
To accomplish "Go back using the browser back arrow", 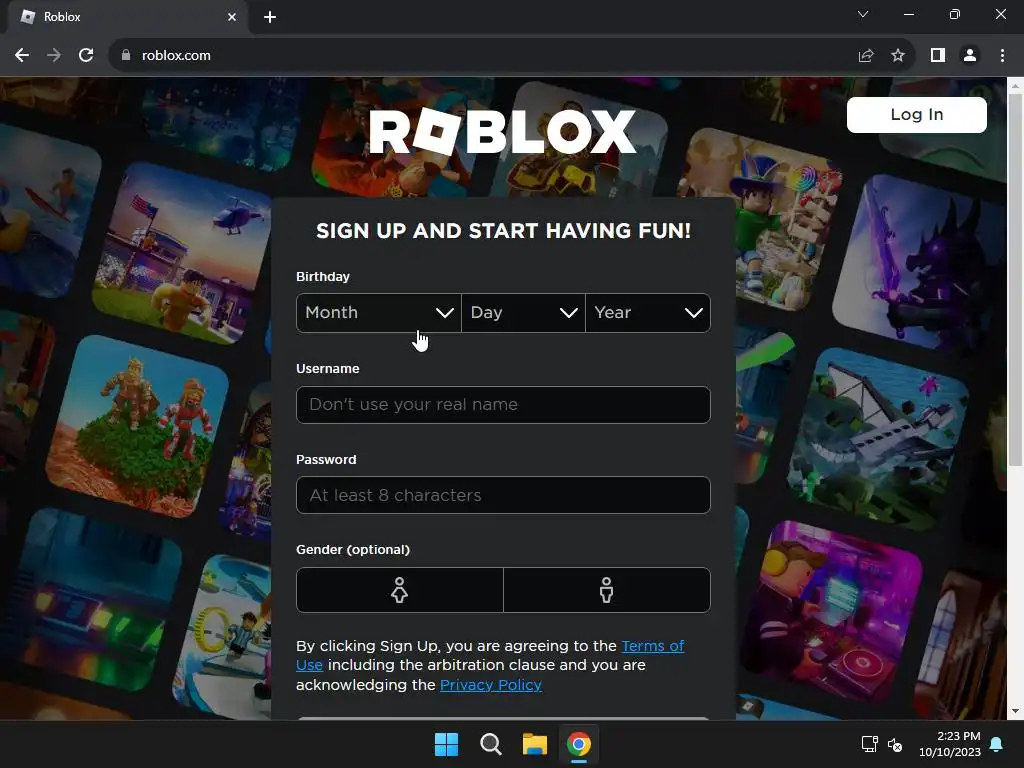I will (22, 56).
